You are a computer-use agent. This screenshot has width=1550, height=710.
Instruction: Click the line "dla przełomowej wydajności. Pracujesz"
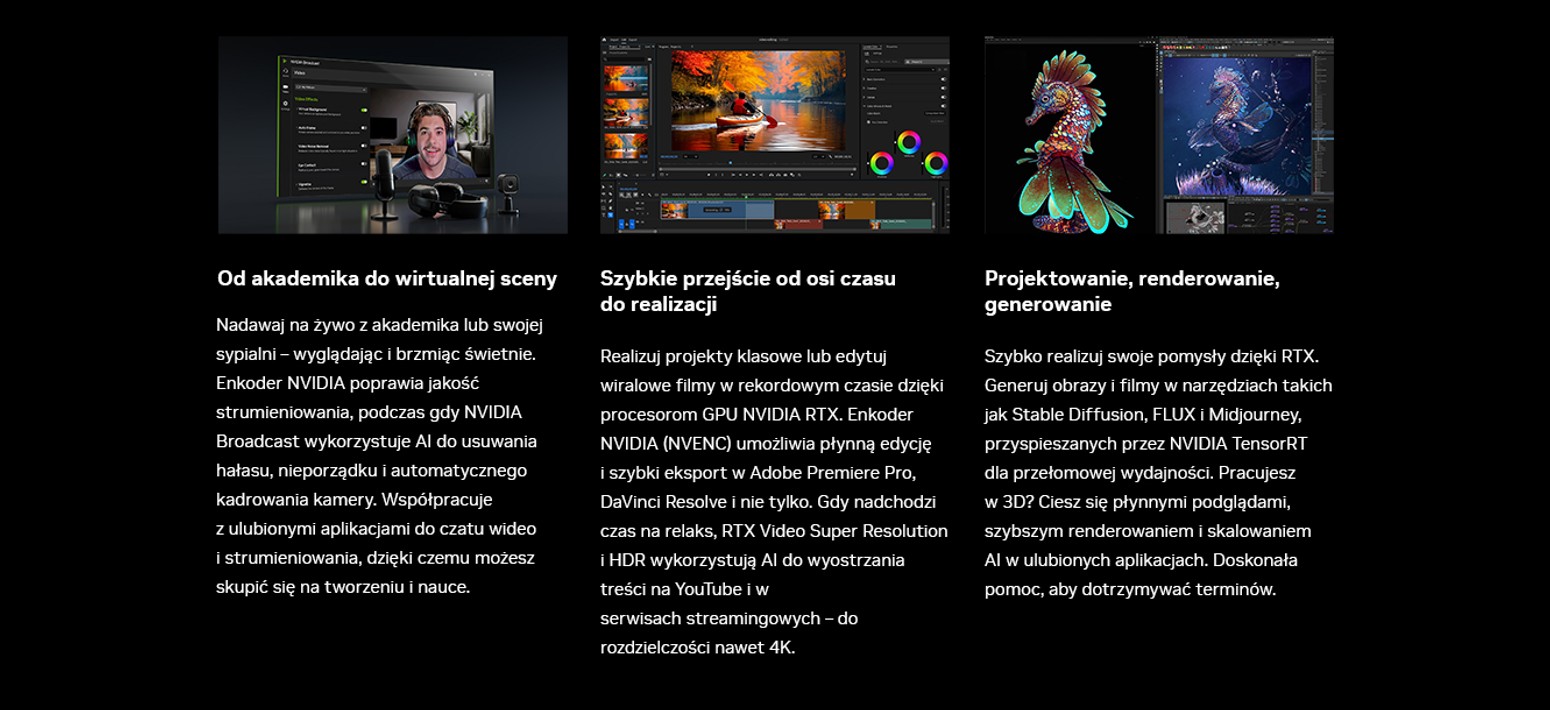coord(1140,472)
